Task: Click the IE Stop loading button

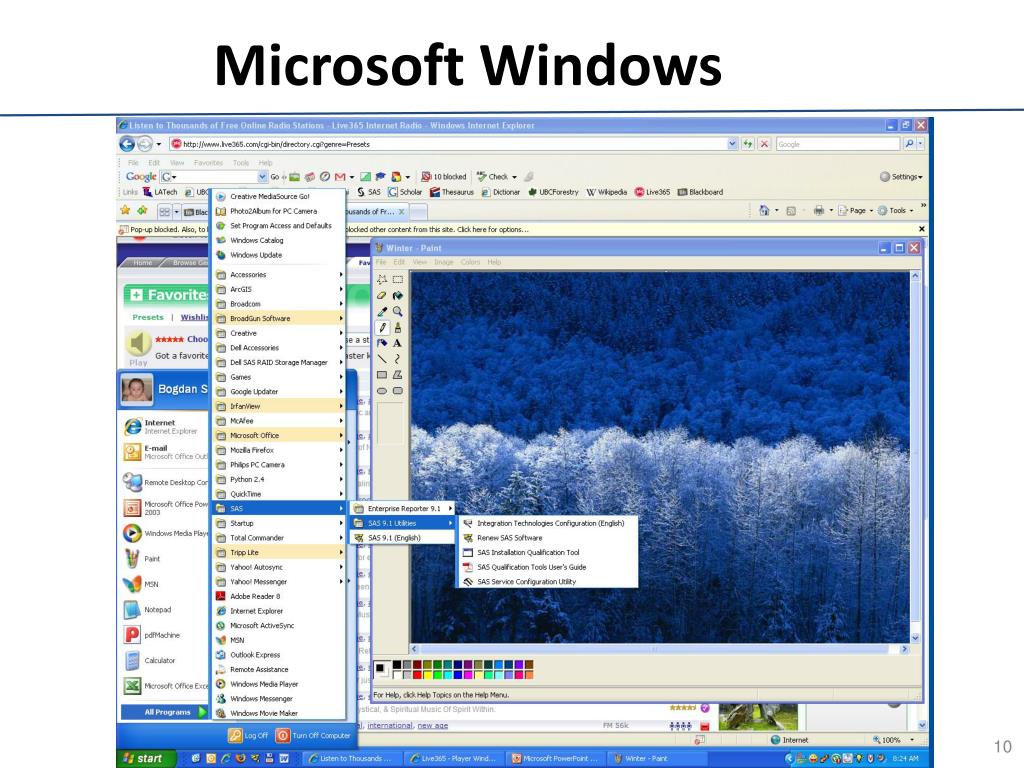Action: 764,144
